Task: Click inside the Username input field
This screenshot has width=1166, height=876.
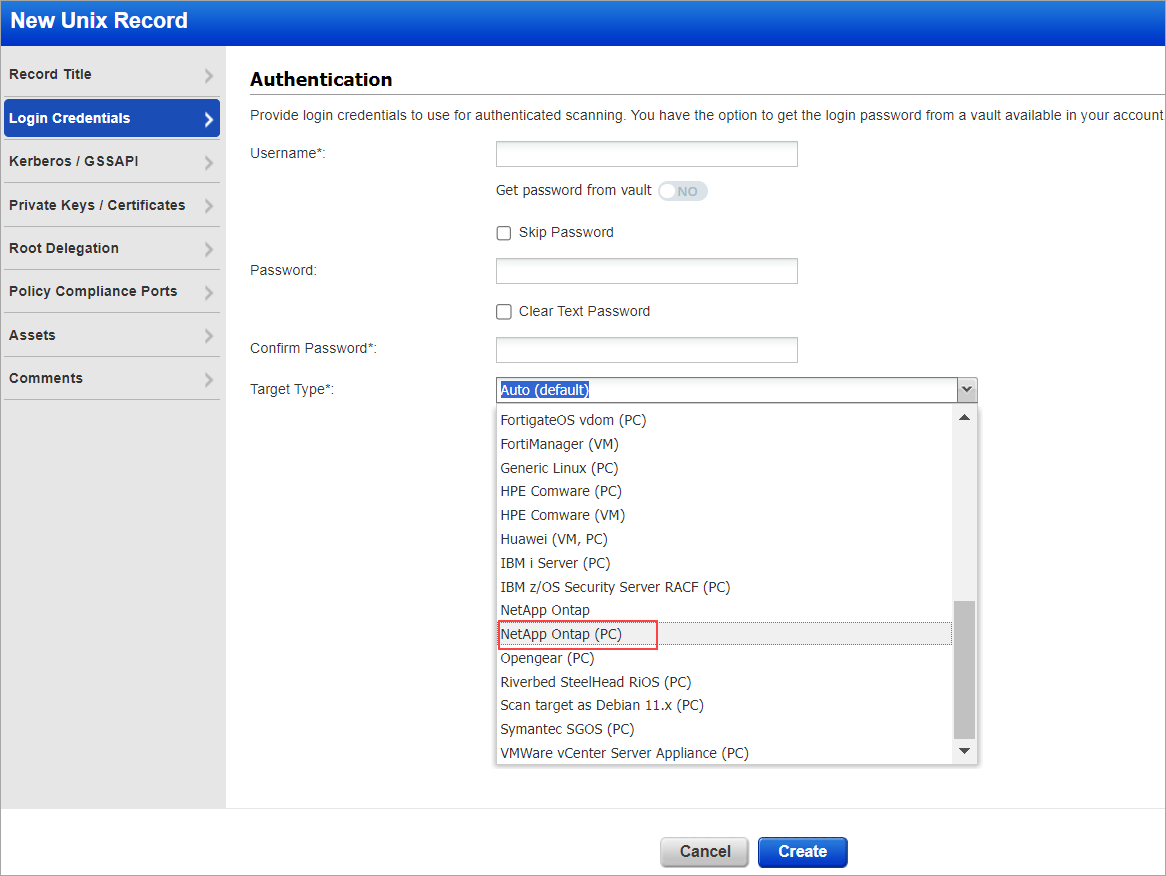Action: [x=646, y=153]
